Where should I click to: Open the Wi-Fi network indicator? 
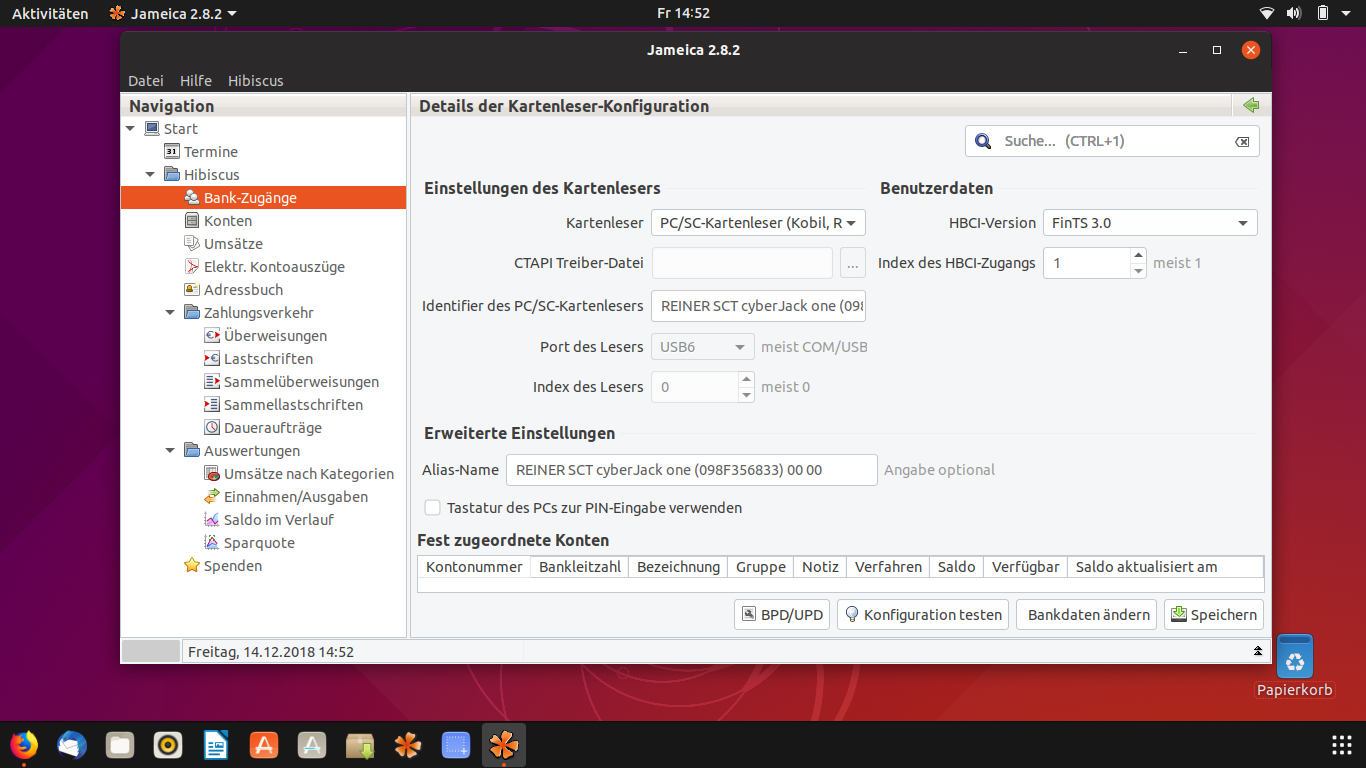(1267, 14)
